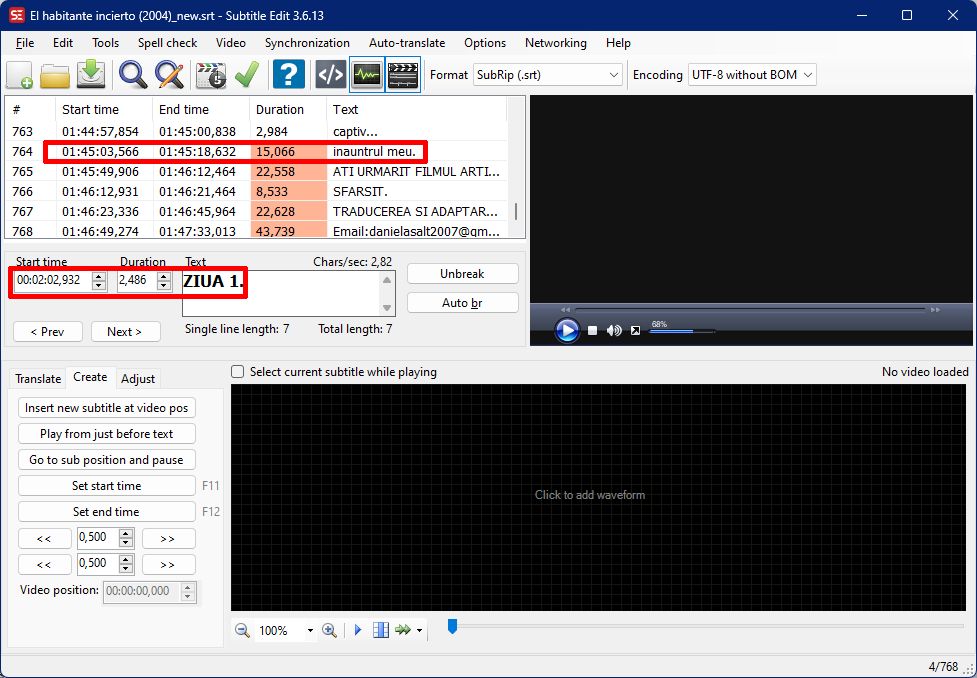Click the New subtitle file icon

(19, 75)
